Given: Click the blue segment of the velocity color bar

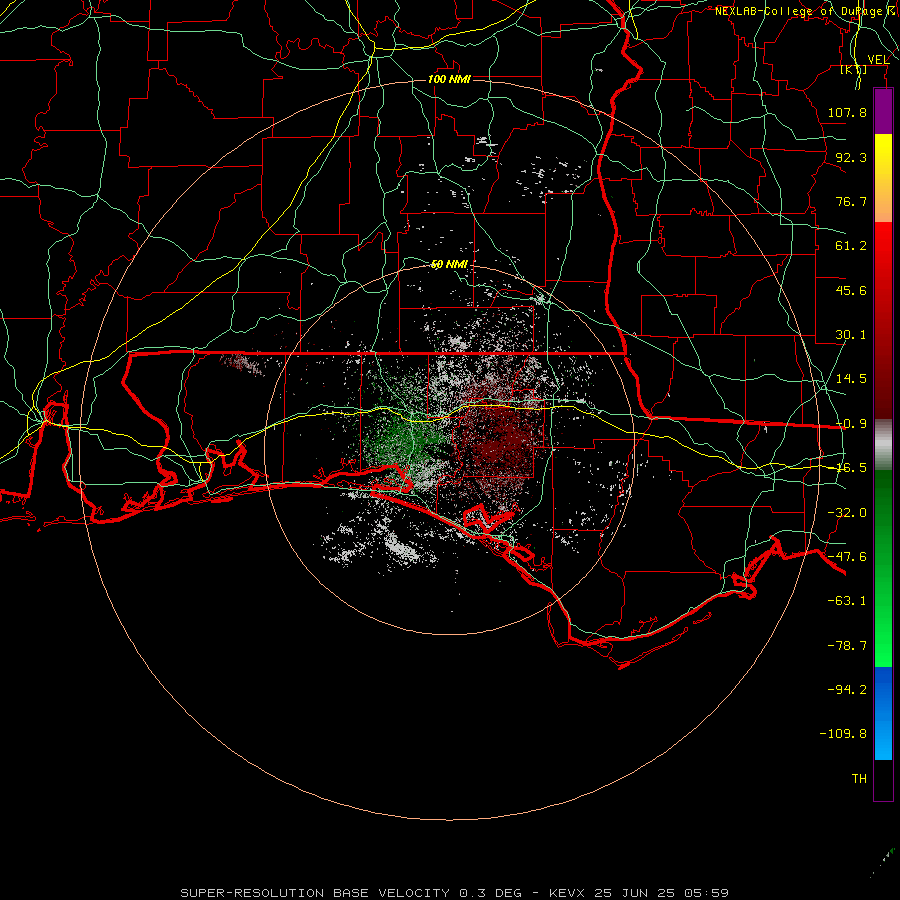Looking at the screenshot, I should point(883,713).
